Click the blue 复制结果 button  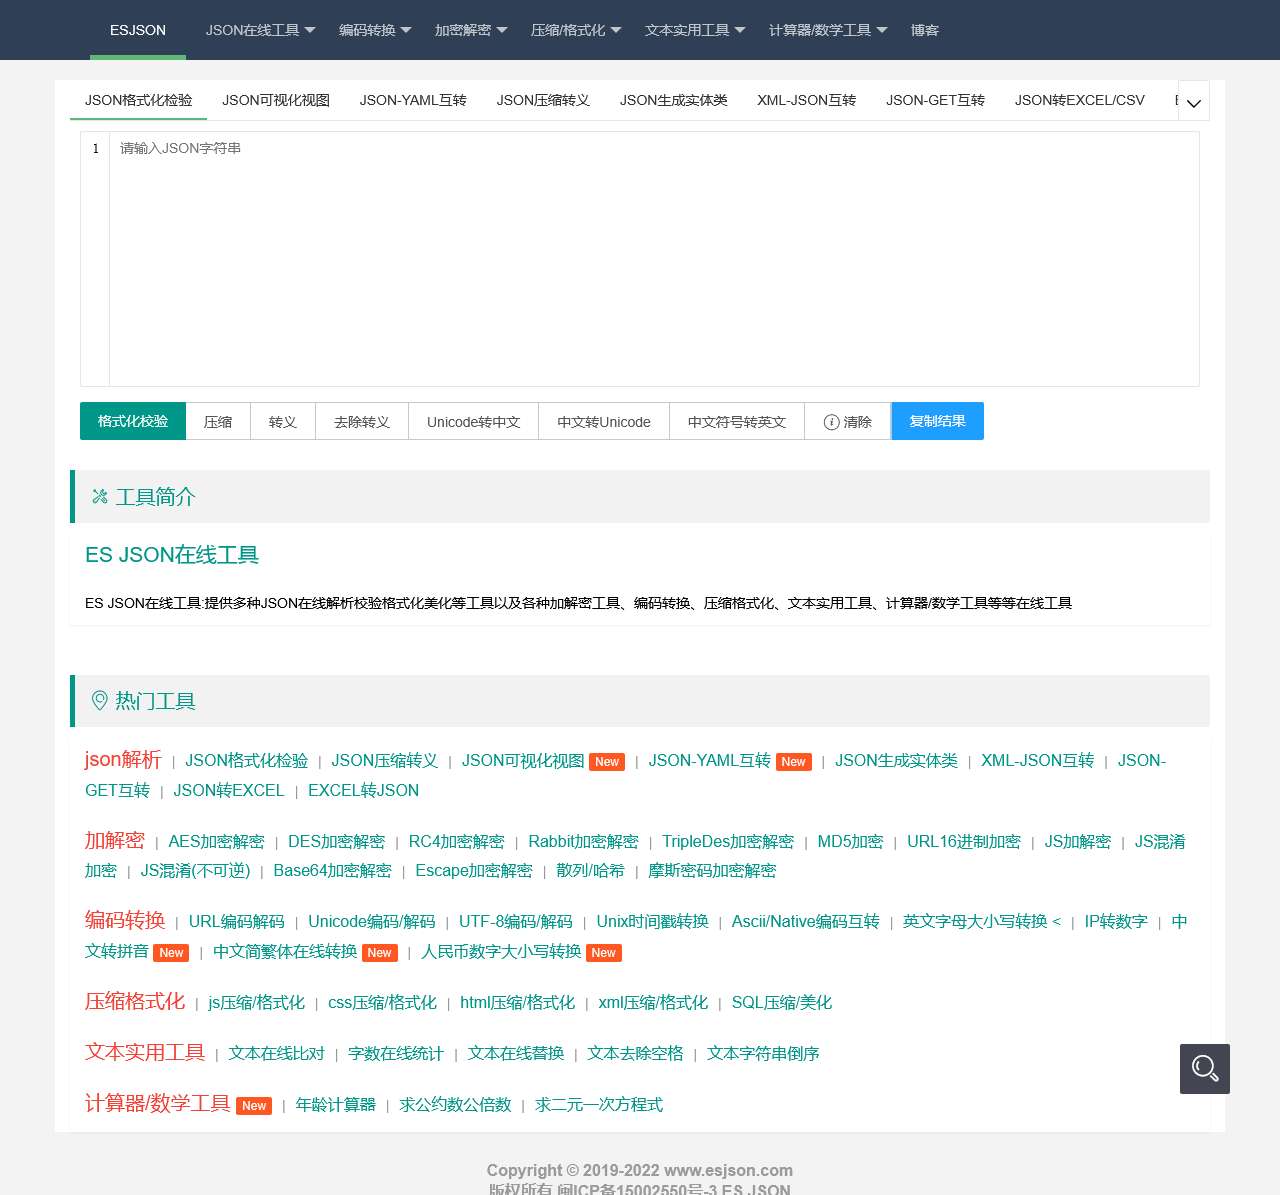937,421
